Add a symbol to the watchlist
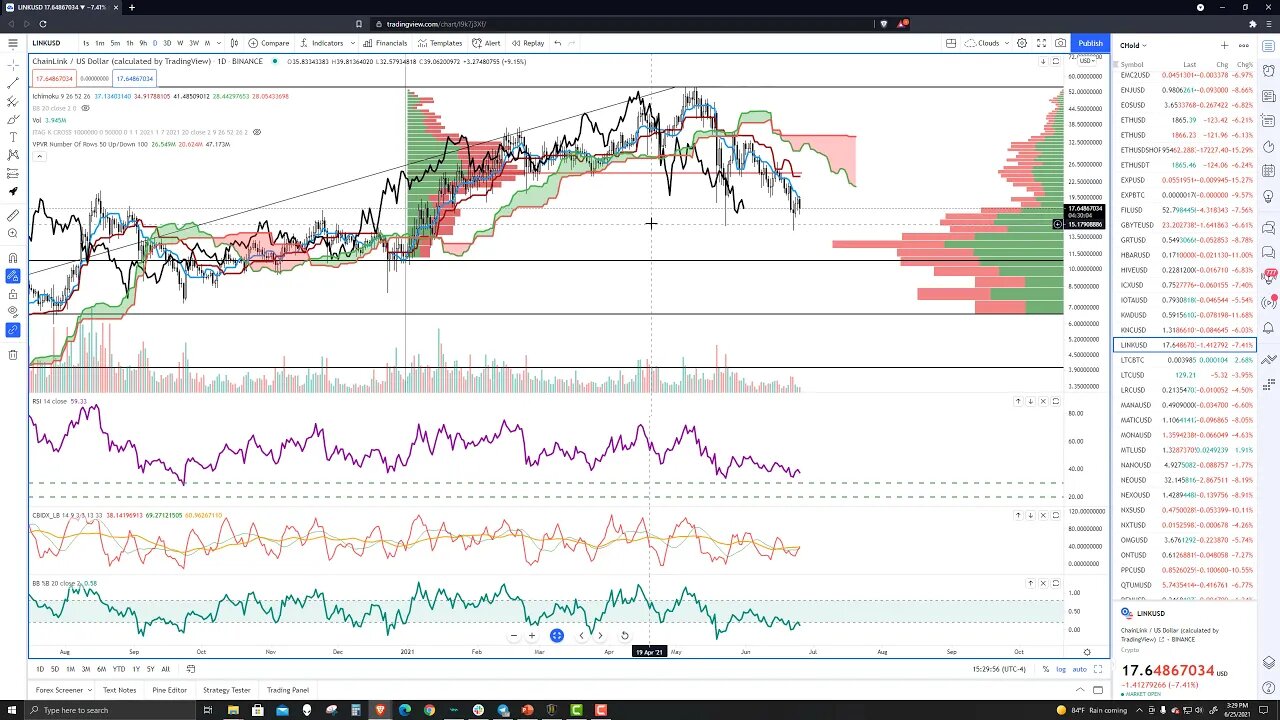The width and height of the screenshot is (1280, 720). click(x=1224, y=45)
